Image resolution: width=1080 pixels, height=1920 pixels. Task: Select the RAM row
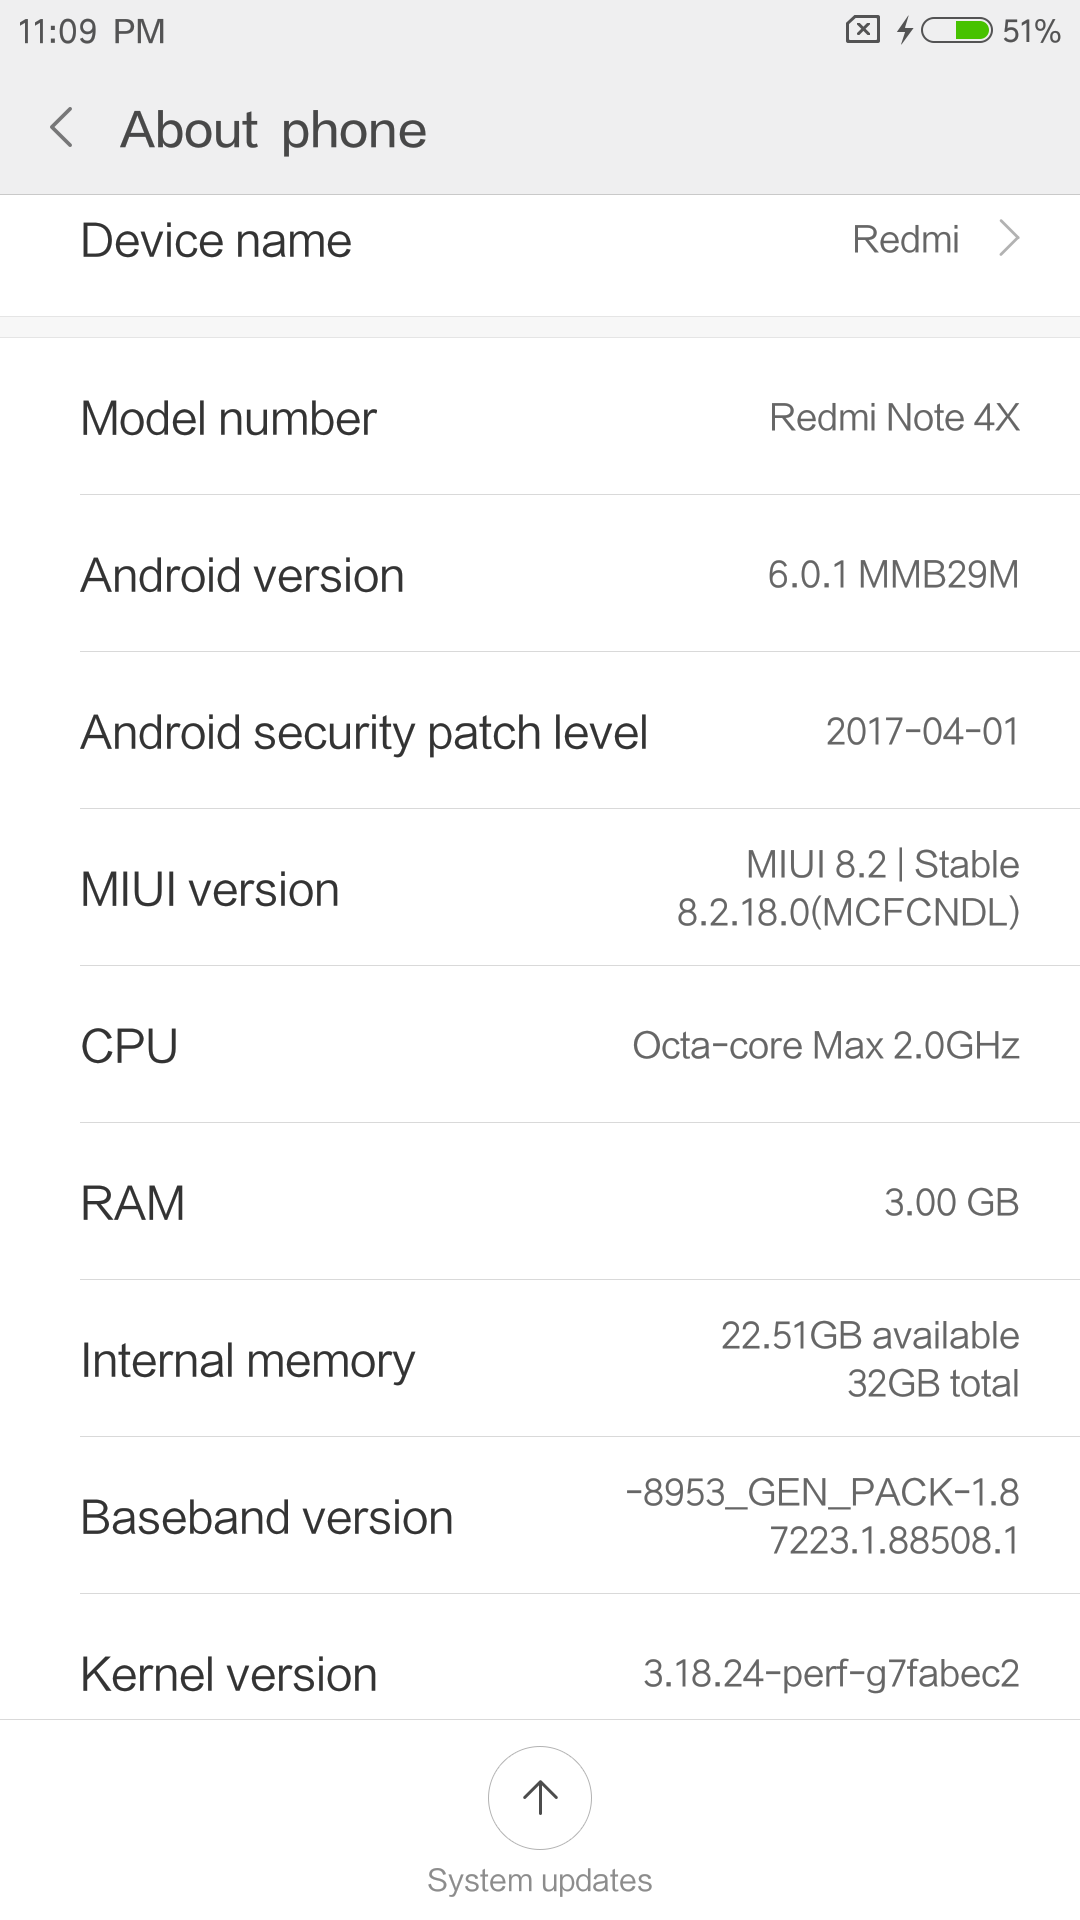pyautogui.click(x=540, y=1203)
